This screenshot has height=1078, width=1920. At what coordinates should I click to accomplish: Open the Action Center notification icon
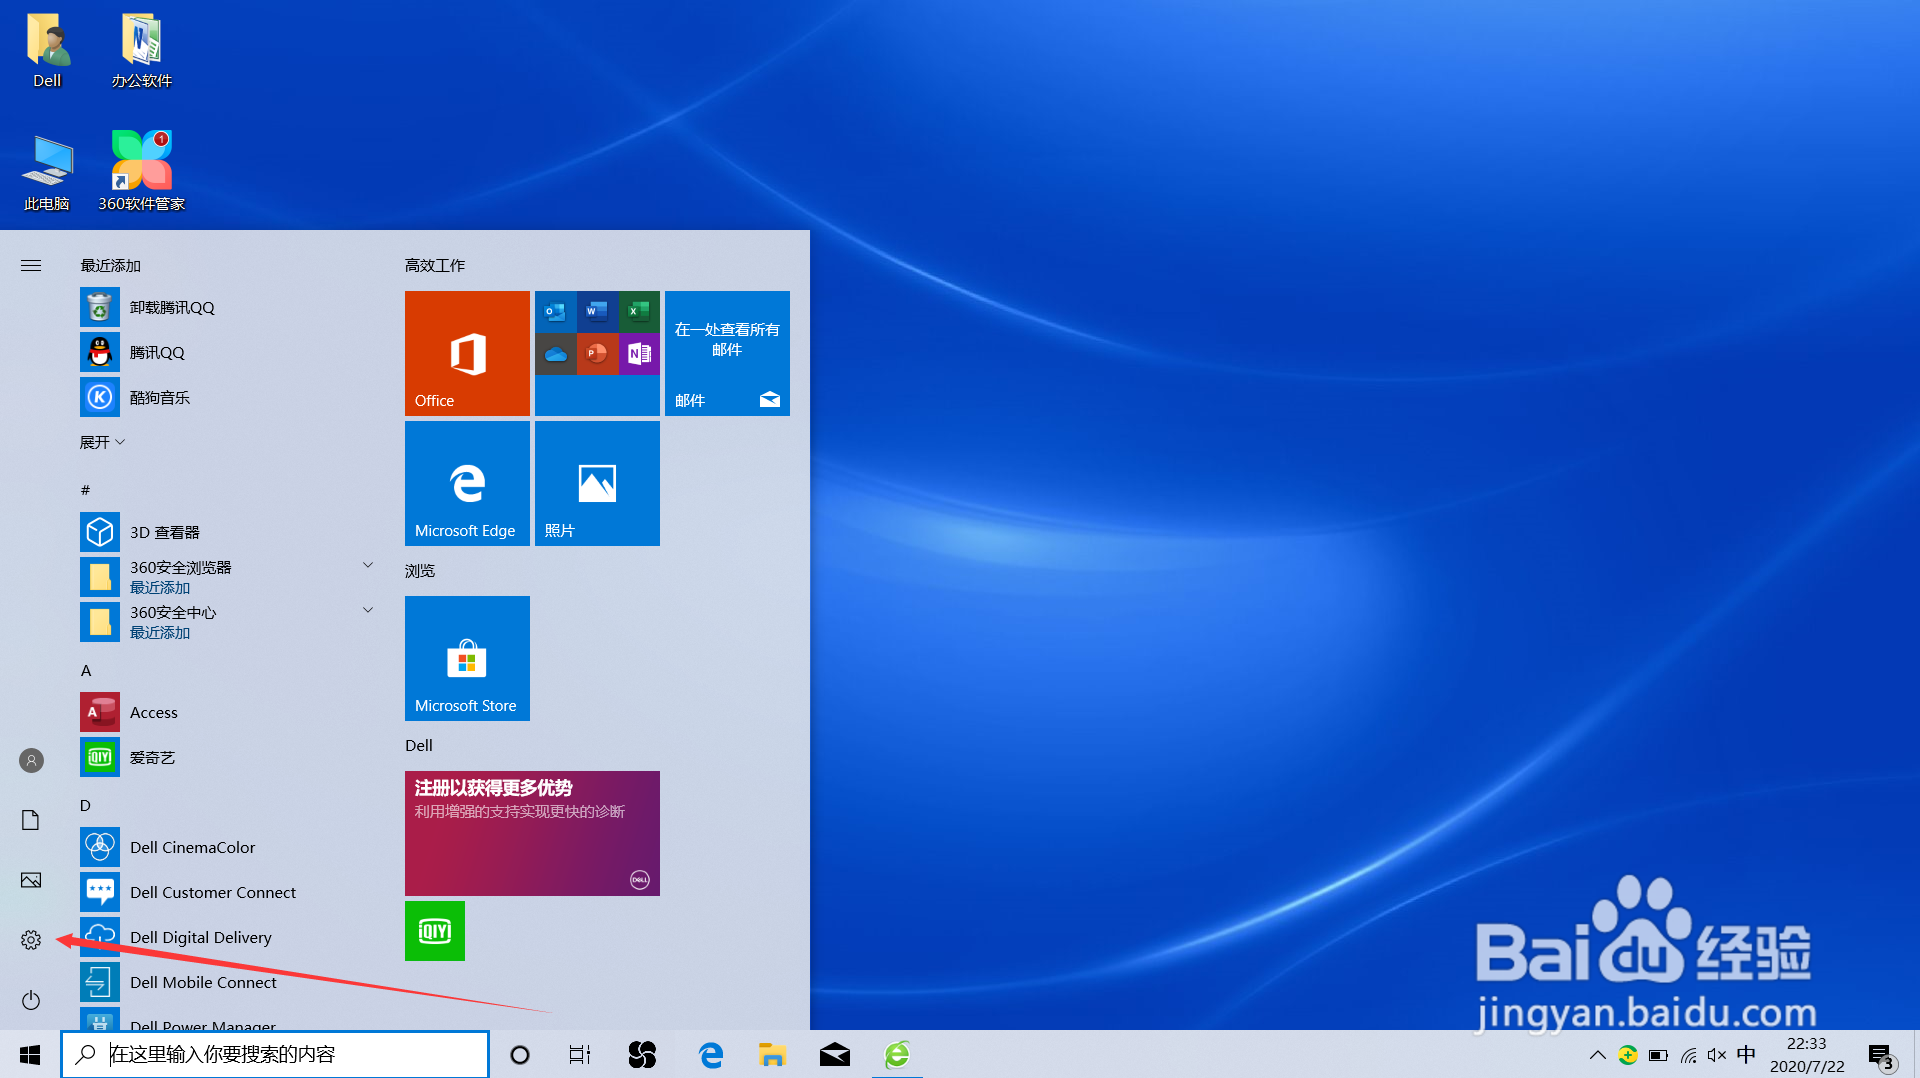click(1881, 1055)
